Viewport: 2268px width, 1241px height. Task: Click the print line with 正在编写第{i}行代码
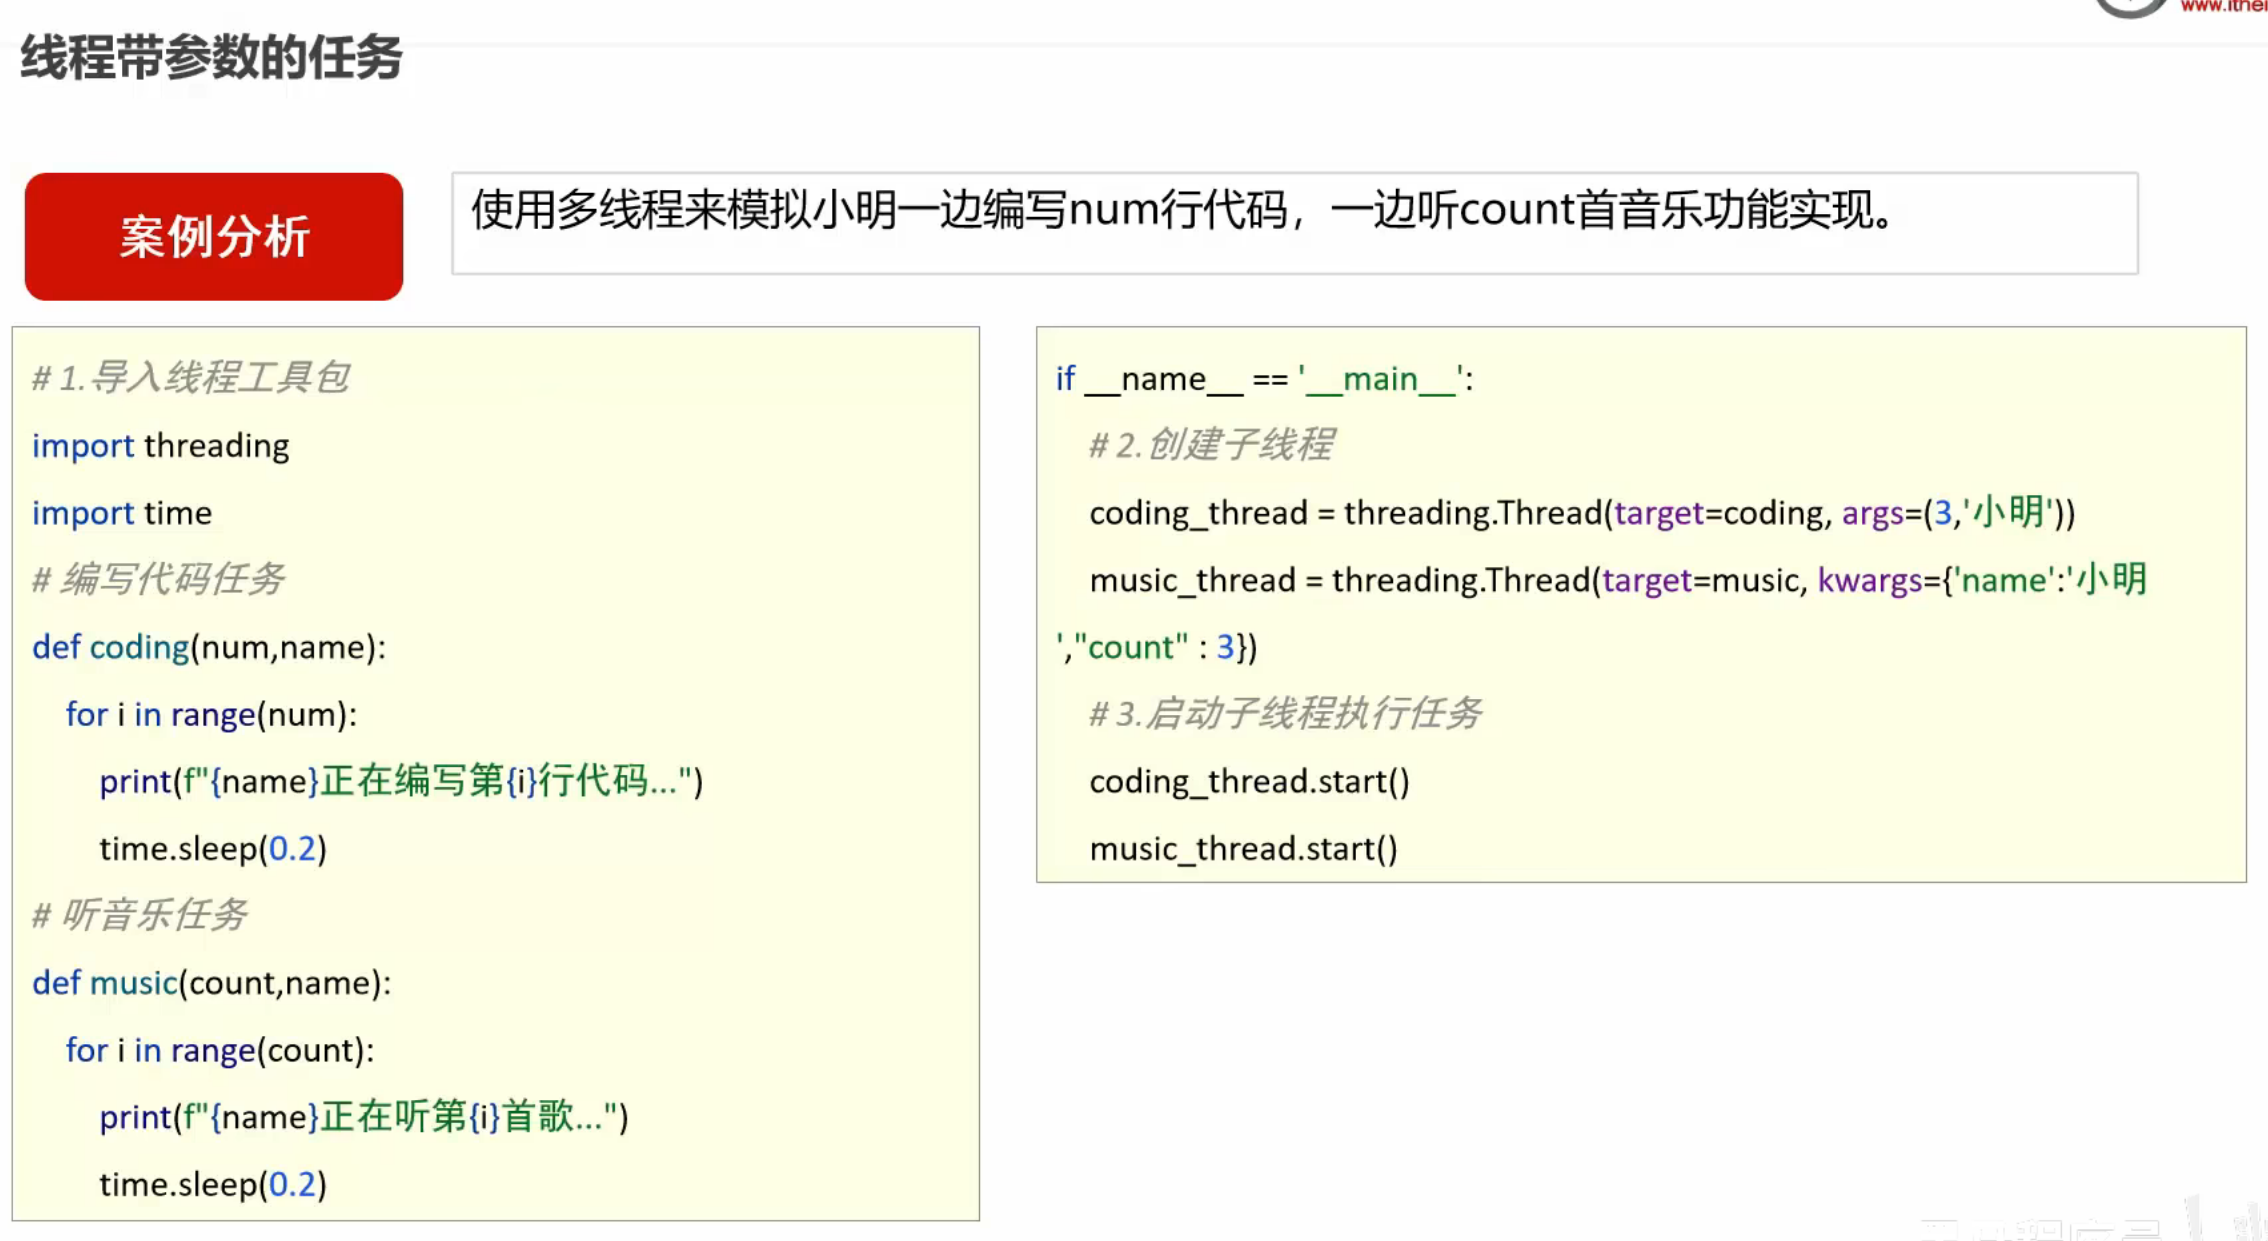click(401, 781)
